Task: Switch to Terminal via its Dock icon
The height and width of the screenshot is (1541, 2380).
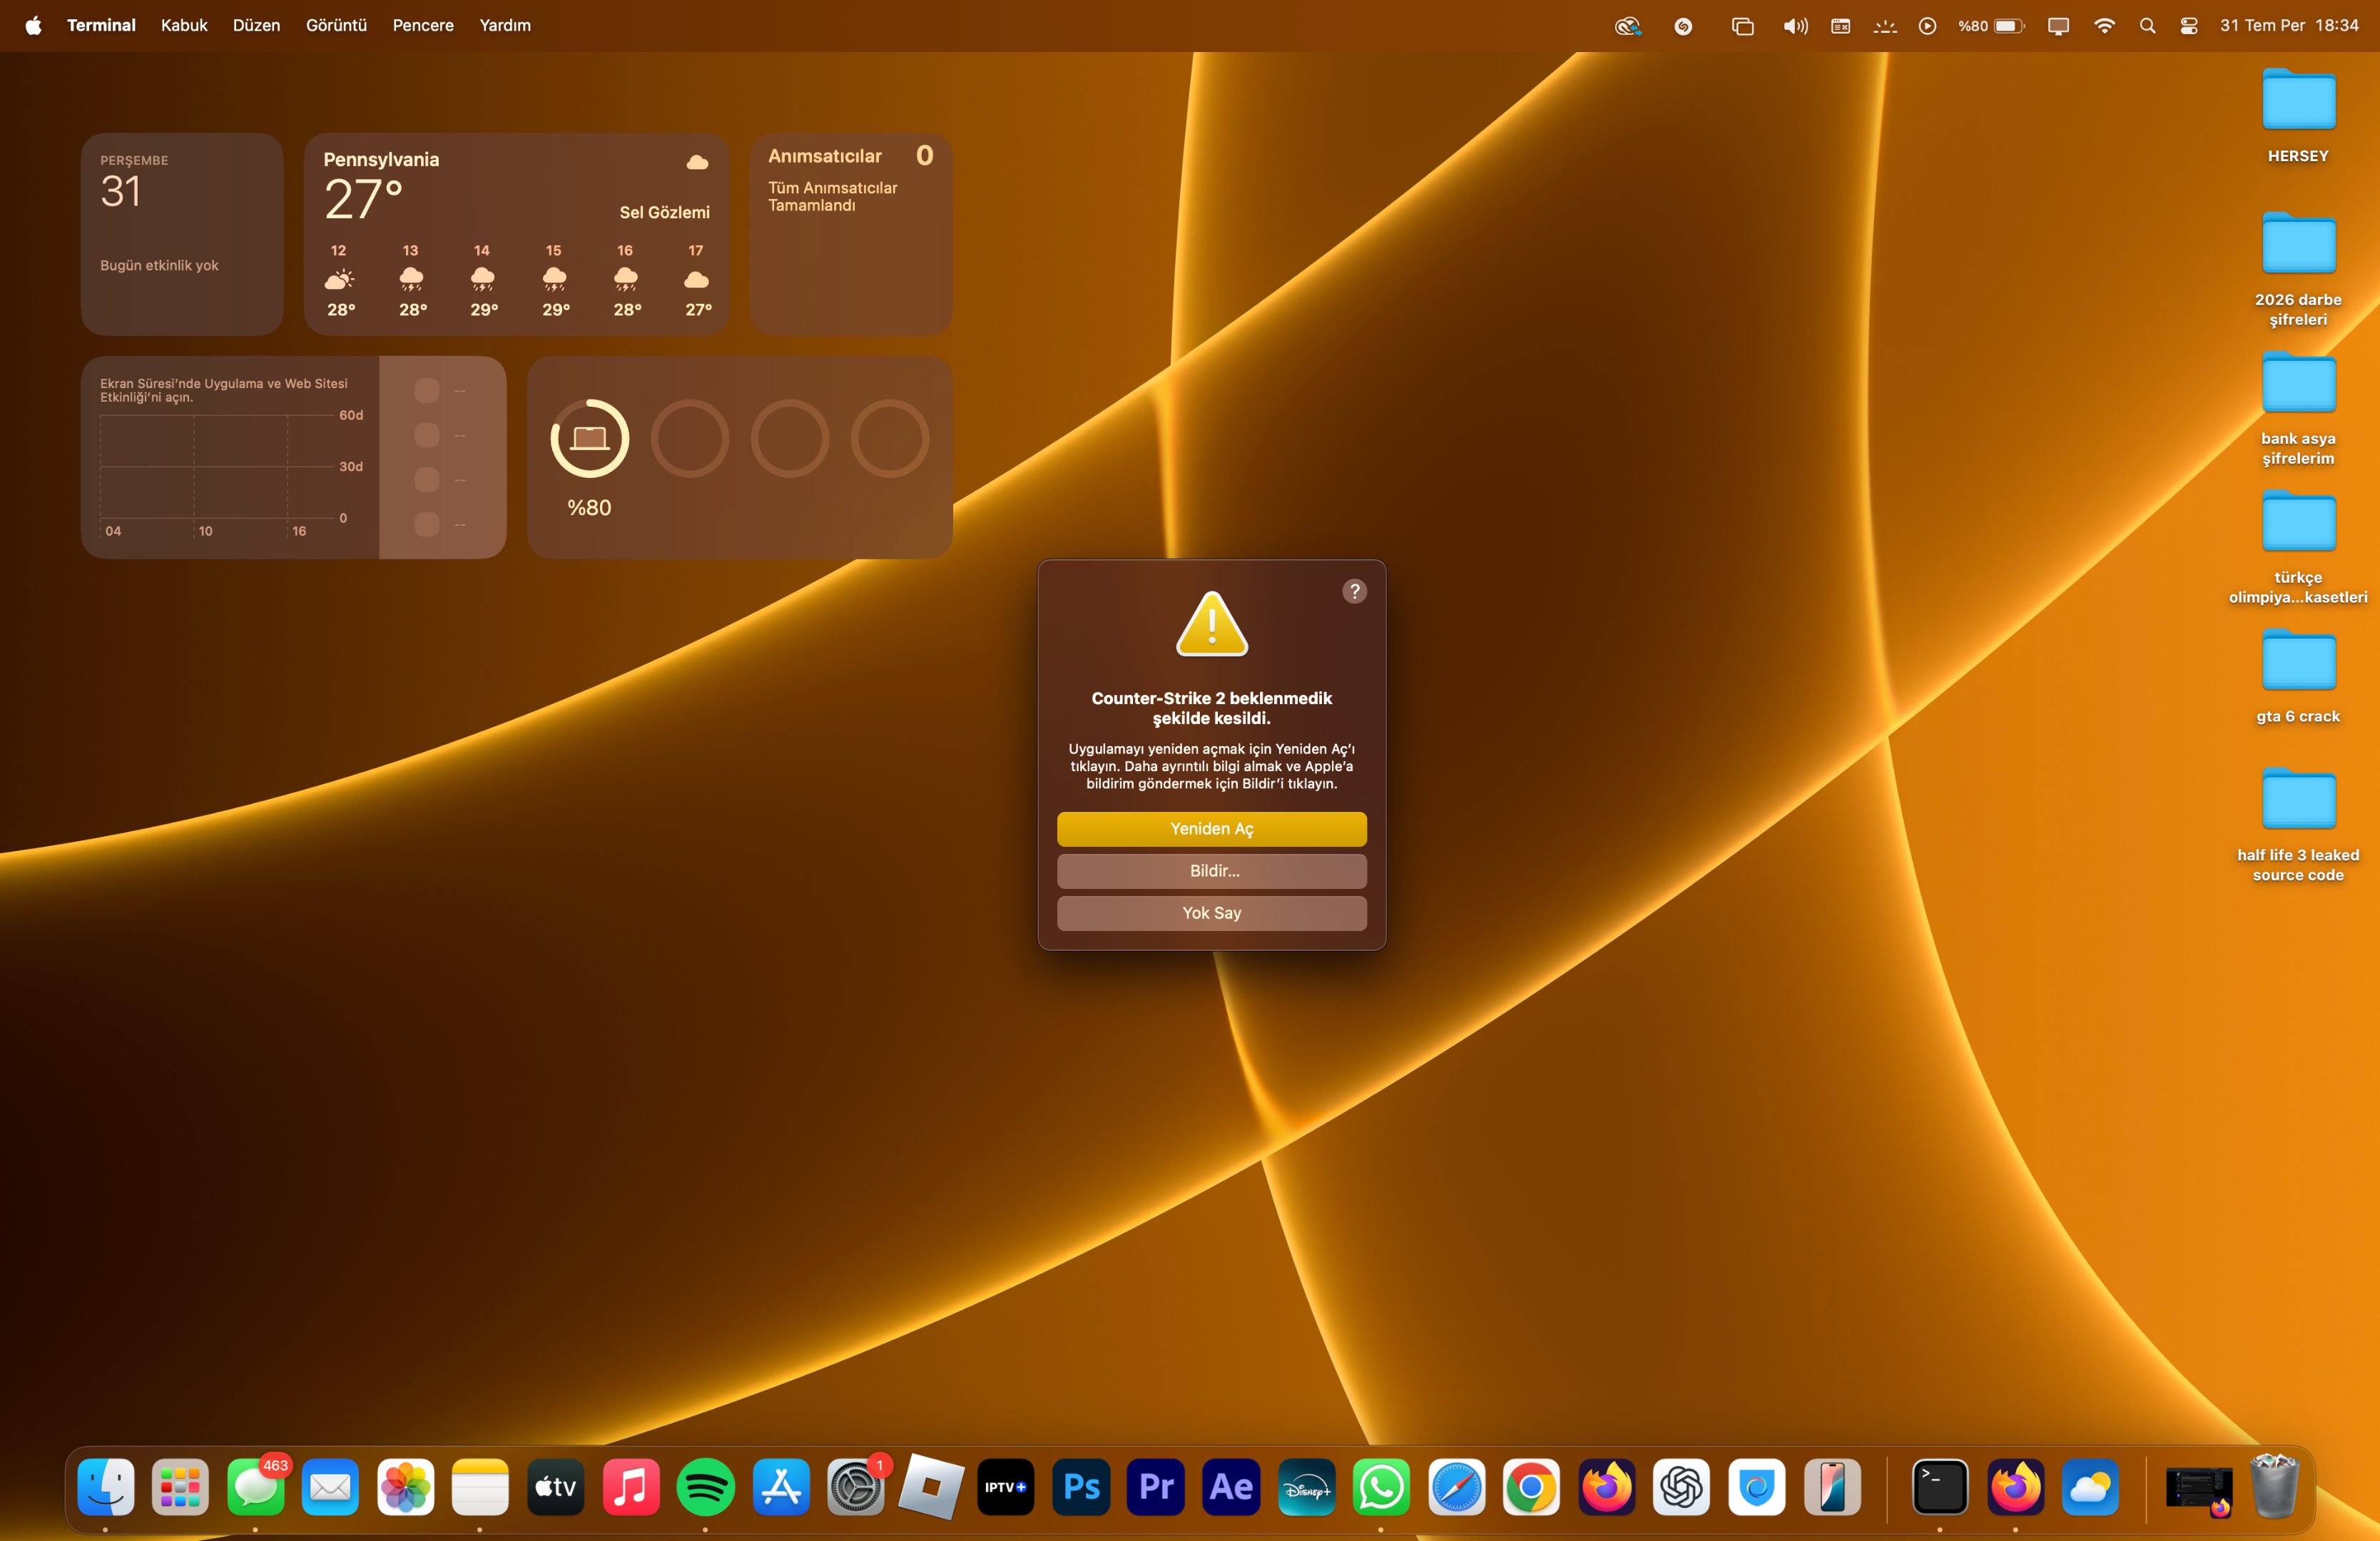Action: [1940, 1487]
